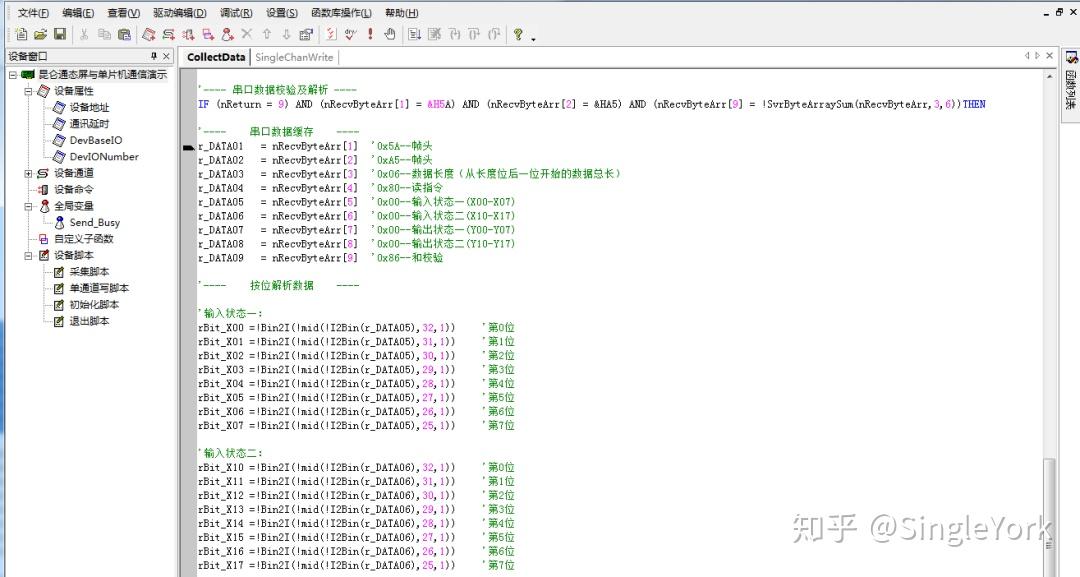
Task: Select 自定义子函数 in the device tree
Action: [84, 239]
